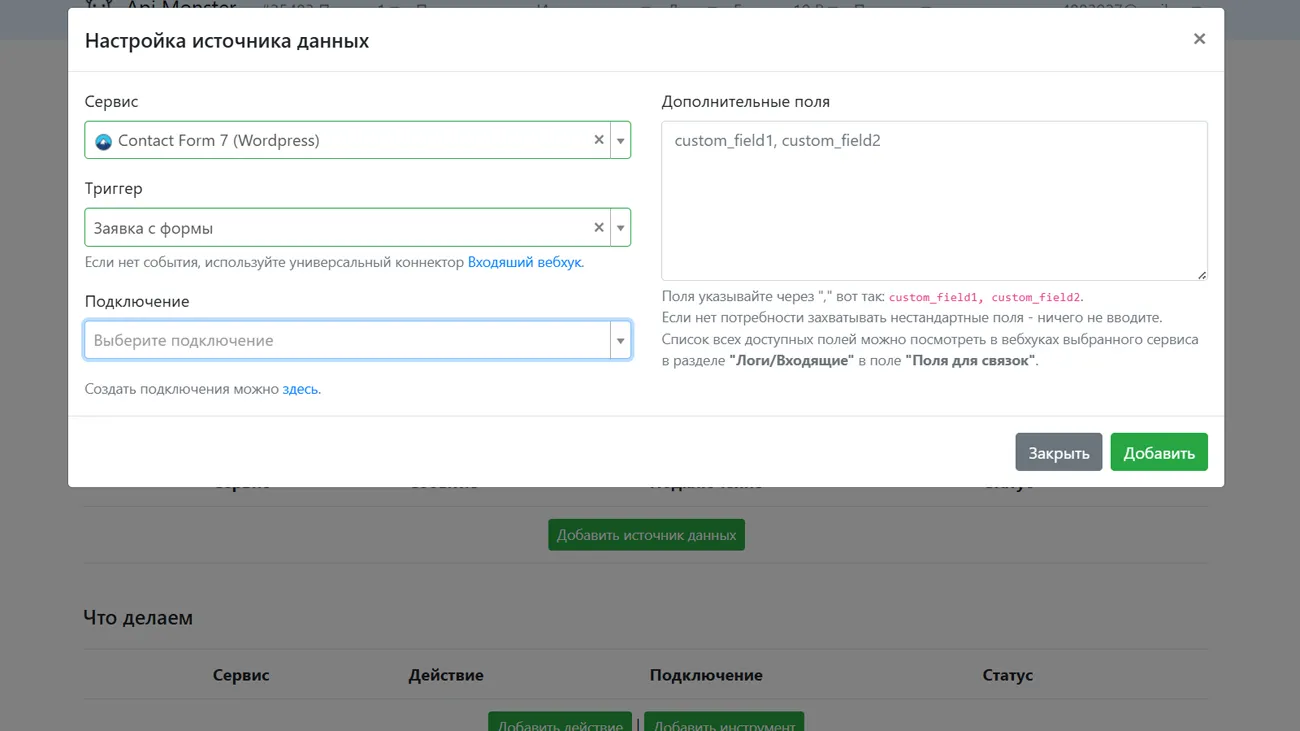This screenshot has width=1300, height=731.
Task: Open the Выберите подключение dropdown arrow
Action: point(621,341)
